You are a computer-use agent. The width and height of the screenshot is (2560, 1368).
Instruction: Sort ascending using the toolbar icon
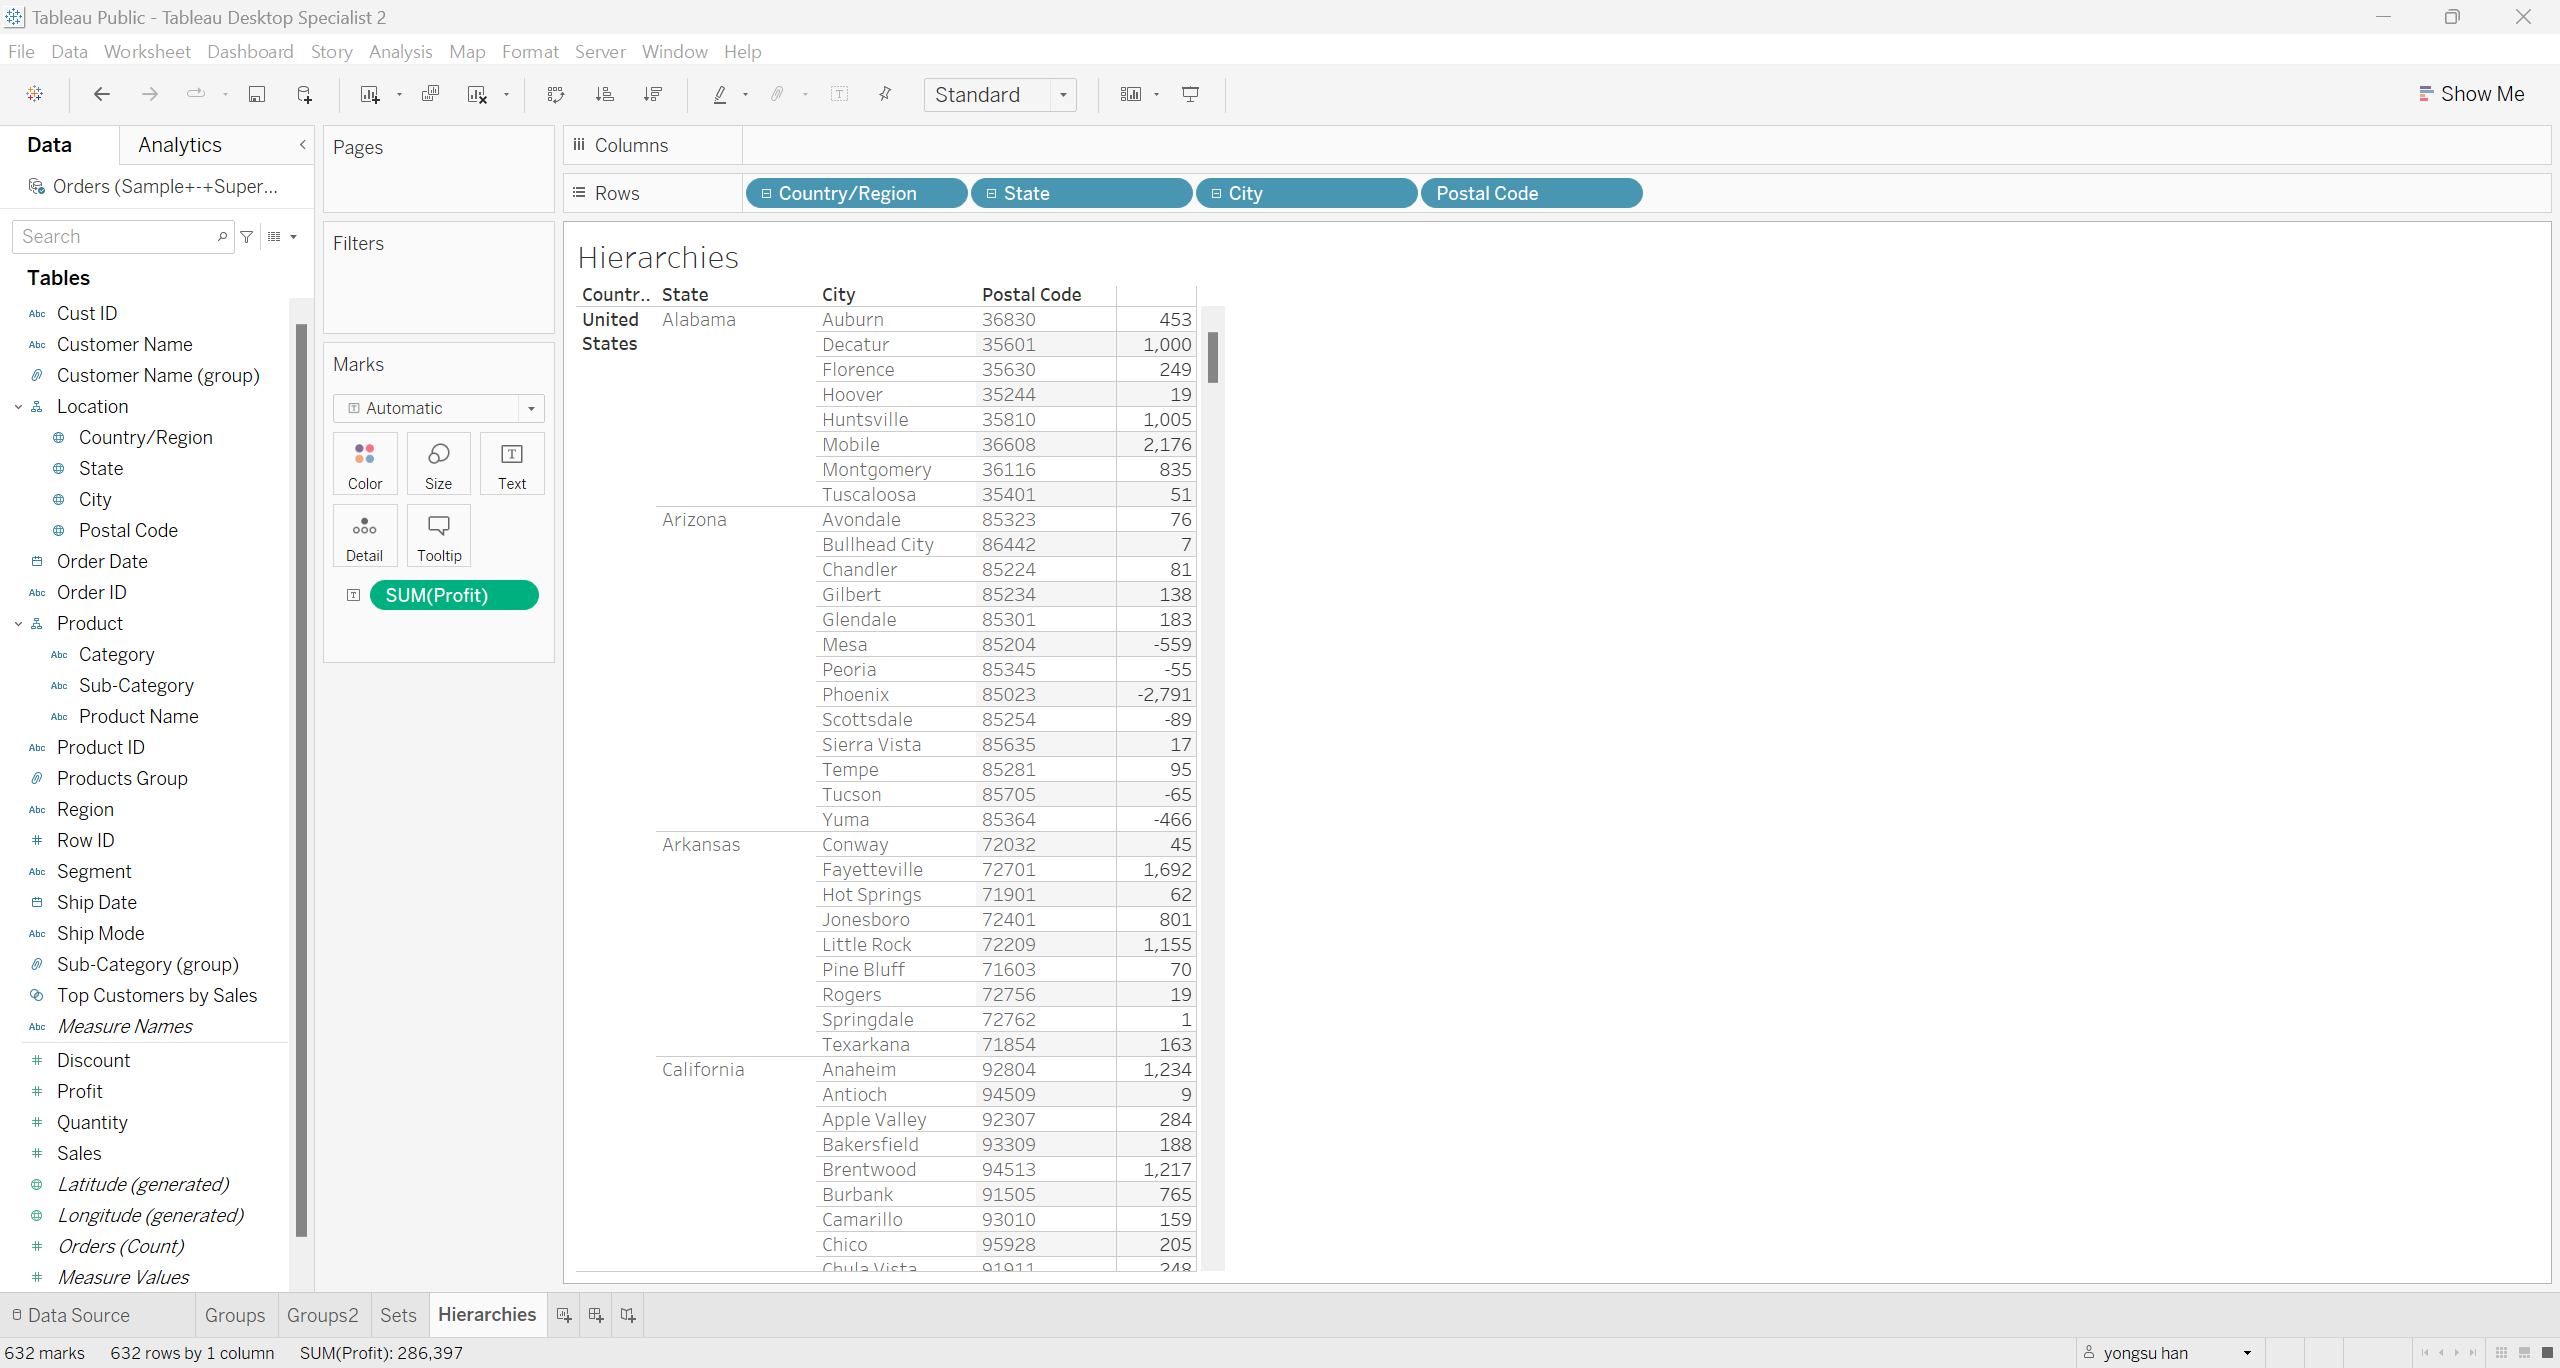pyautogui.click(x=604, y=94)
